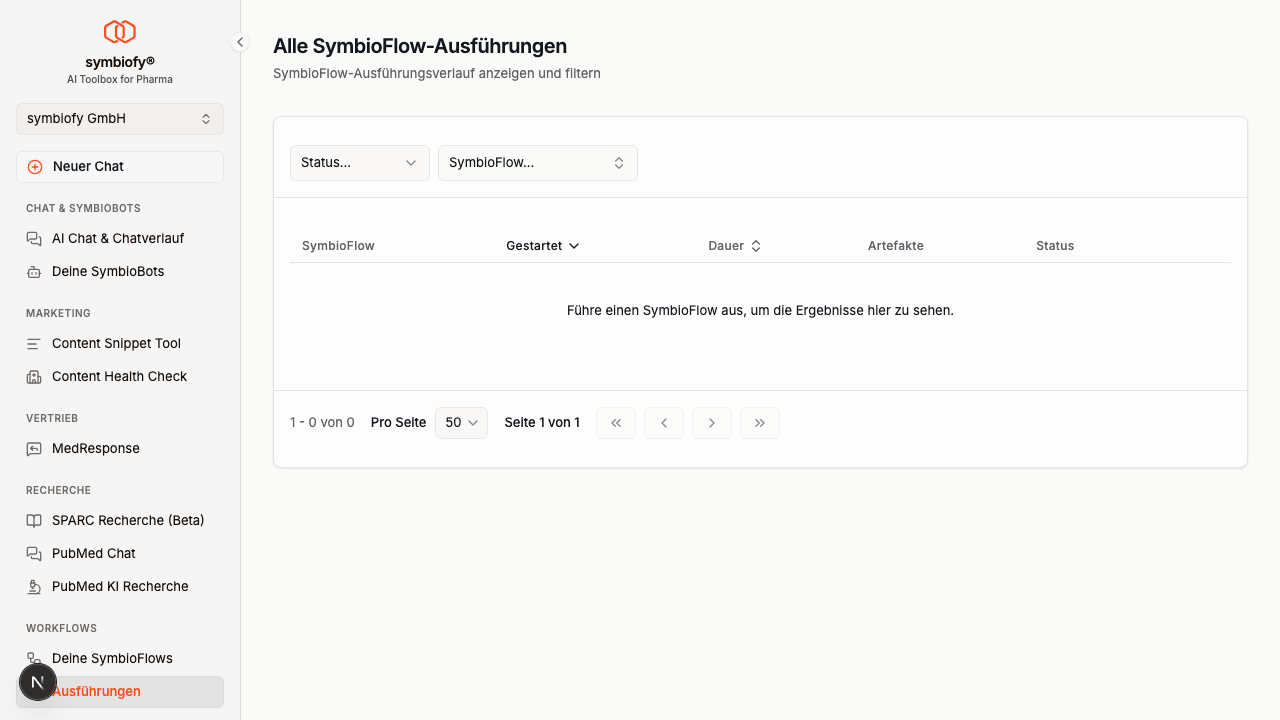
Task: Click the plus icon beside Neuer Chat
Action: 35,167
